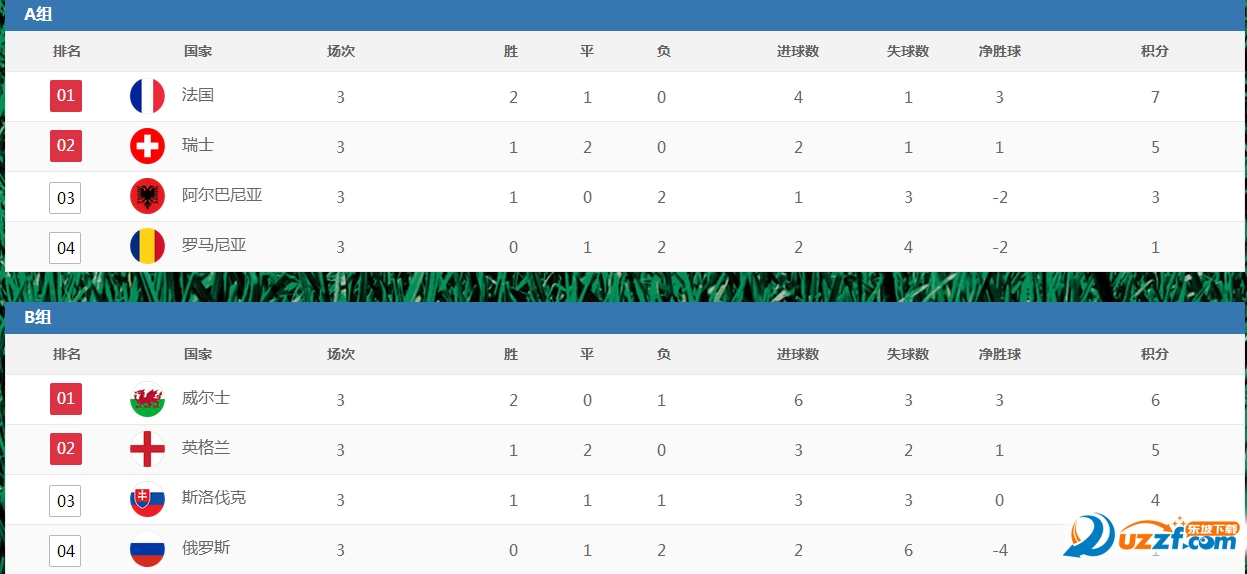Open the 法国 team name link
This screenshot has height=574, width=1247.
point(198,95)
